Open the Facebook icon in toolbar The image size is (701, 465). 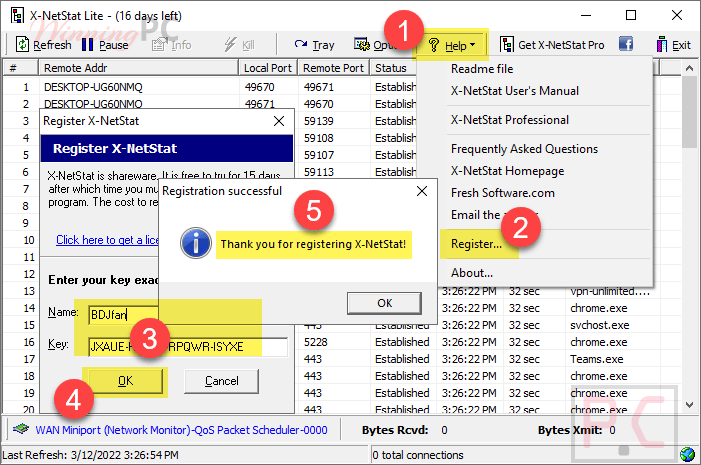[x=626, y=44]
